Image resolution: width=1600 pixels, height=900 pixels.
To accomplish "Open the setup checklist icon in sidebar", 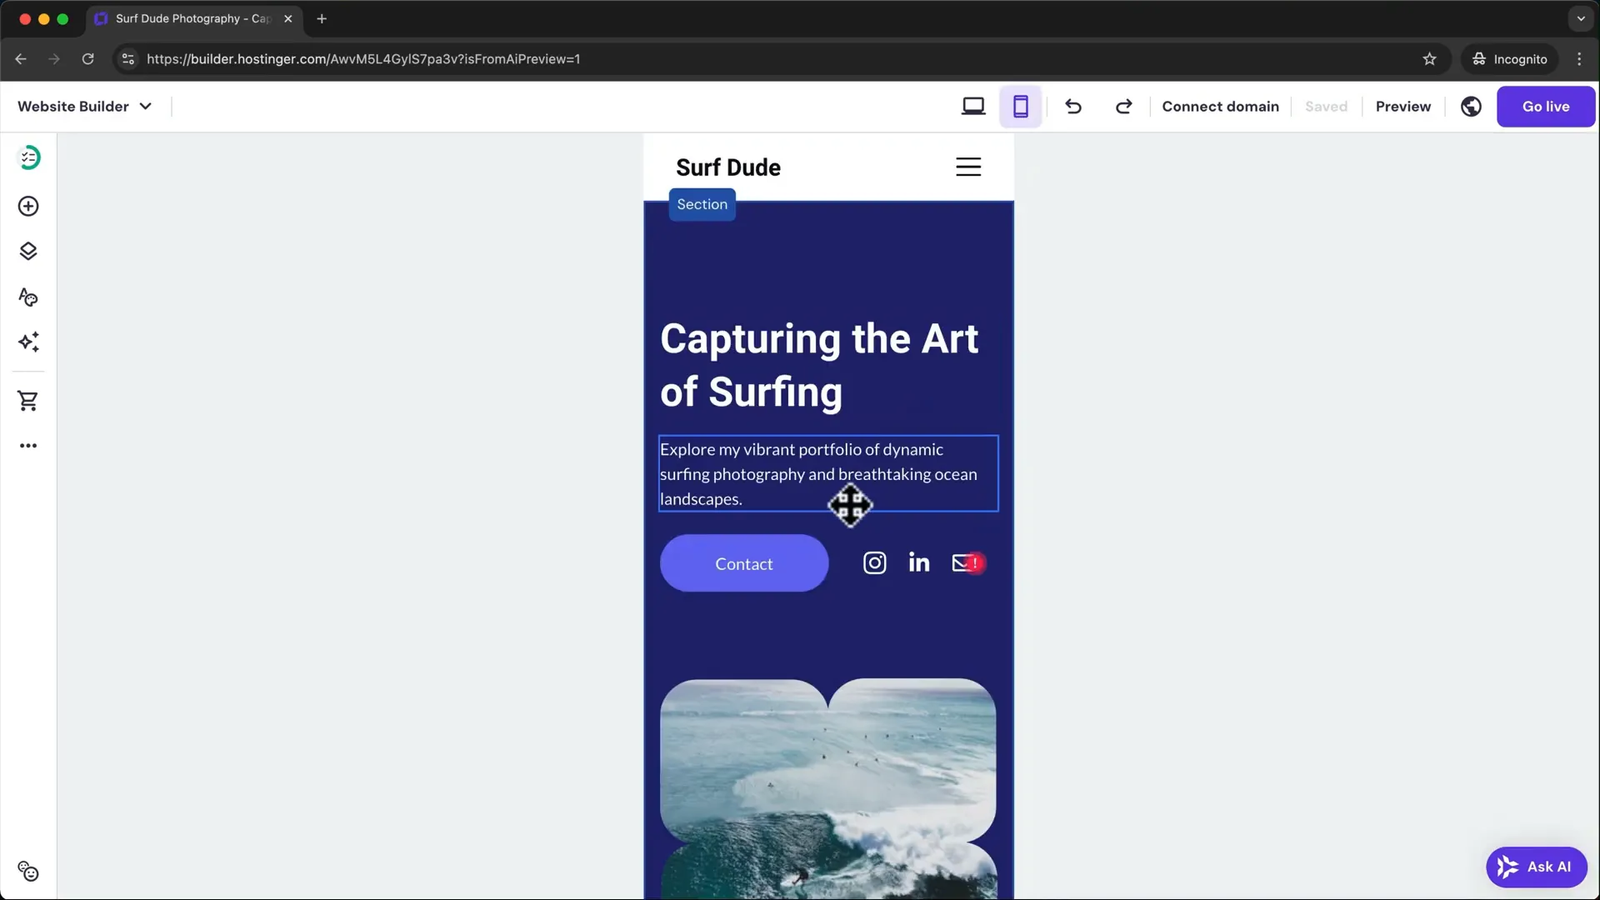I will 29,158.
